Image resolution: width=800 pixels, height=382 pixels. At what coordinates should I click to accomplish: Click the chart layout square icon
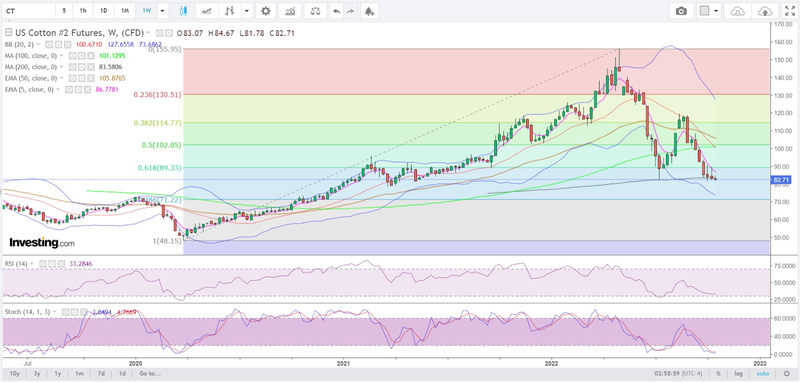pyautogui.click(x=704, y=10)
